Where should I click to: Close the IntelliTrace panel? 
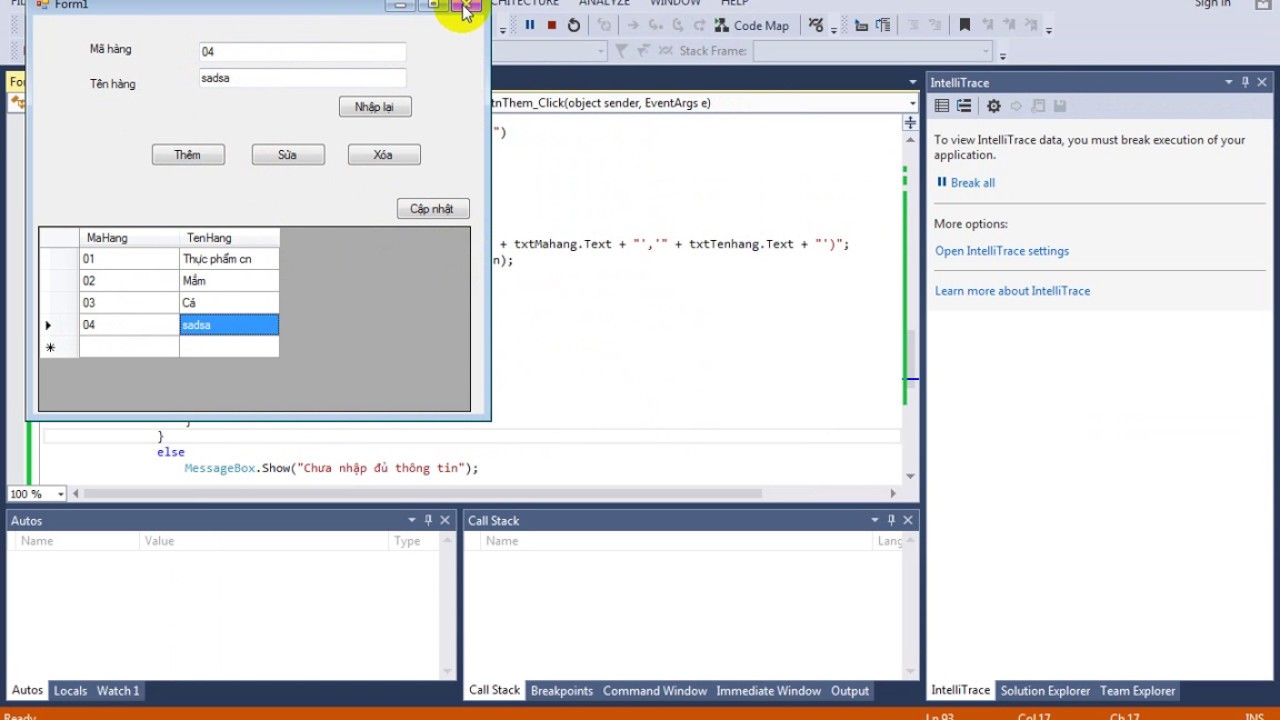click(1262, 82)
